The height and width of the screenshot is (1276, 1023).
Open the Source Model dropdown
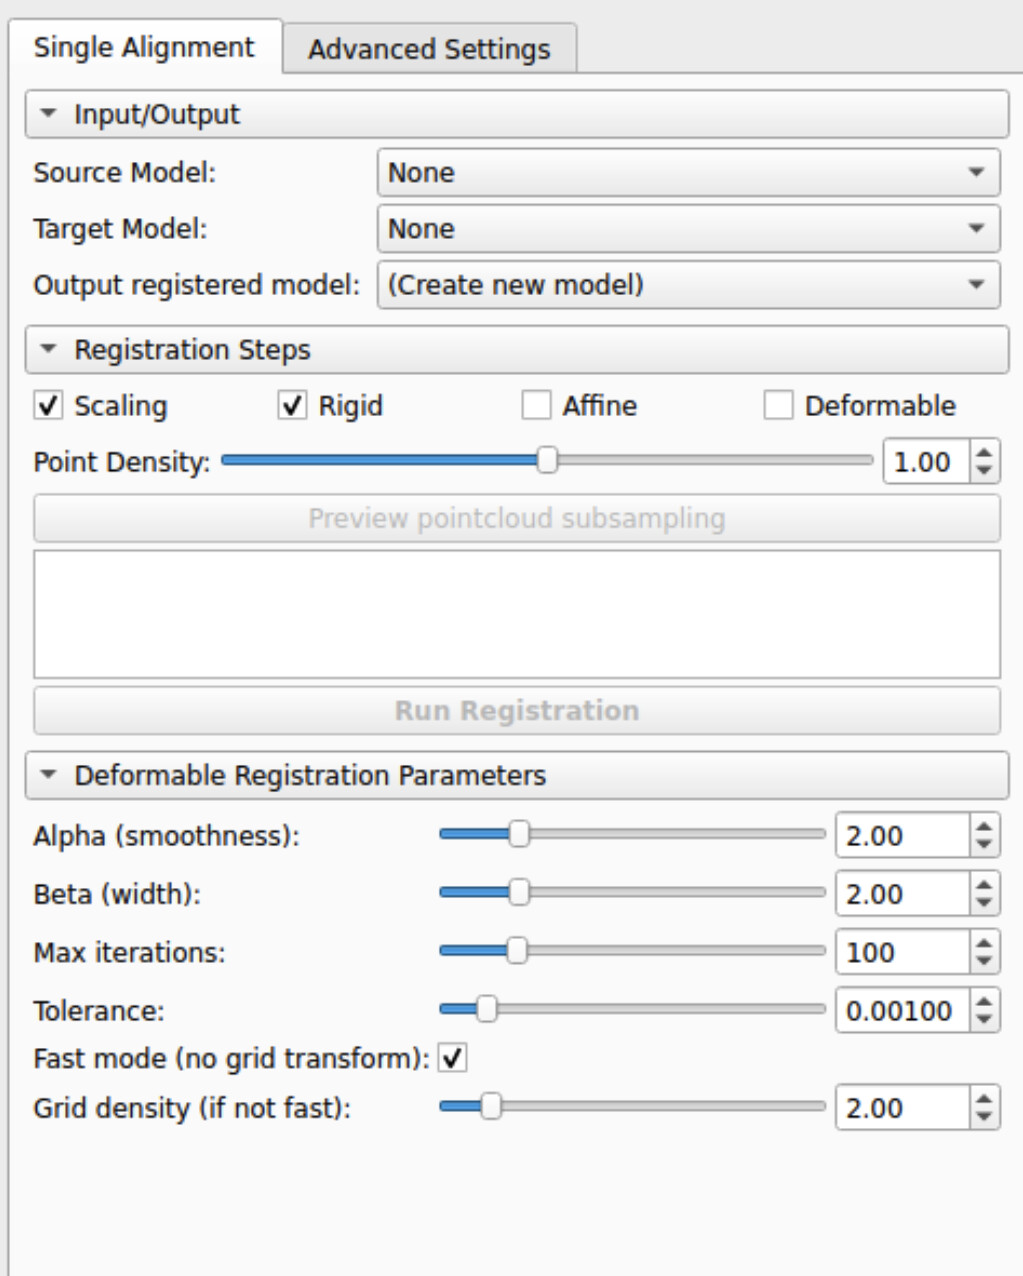[x=688, y=173]
